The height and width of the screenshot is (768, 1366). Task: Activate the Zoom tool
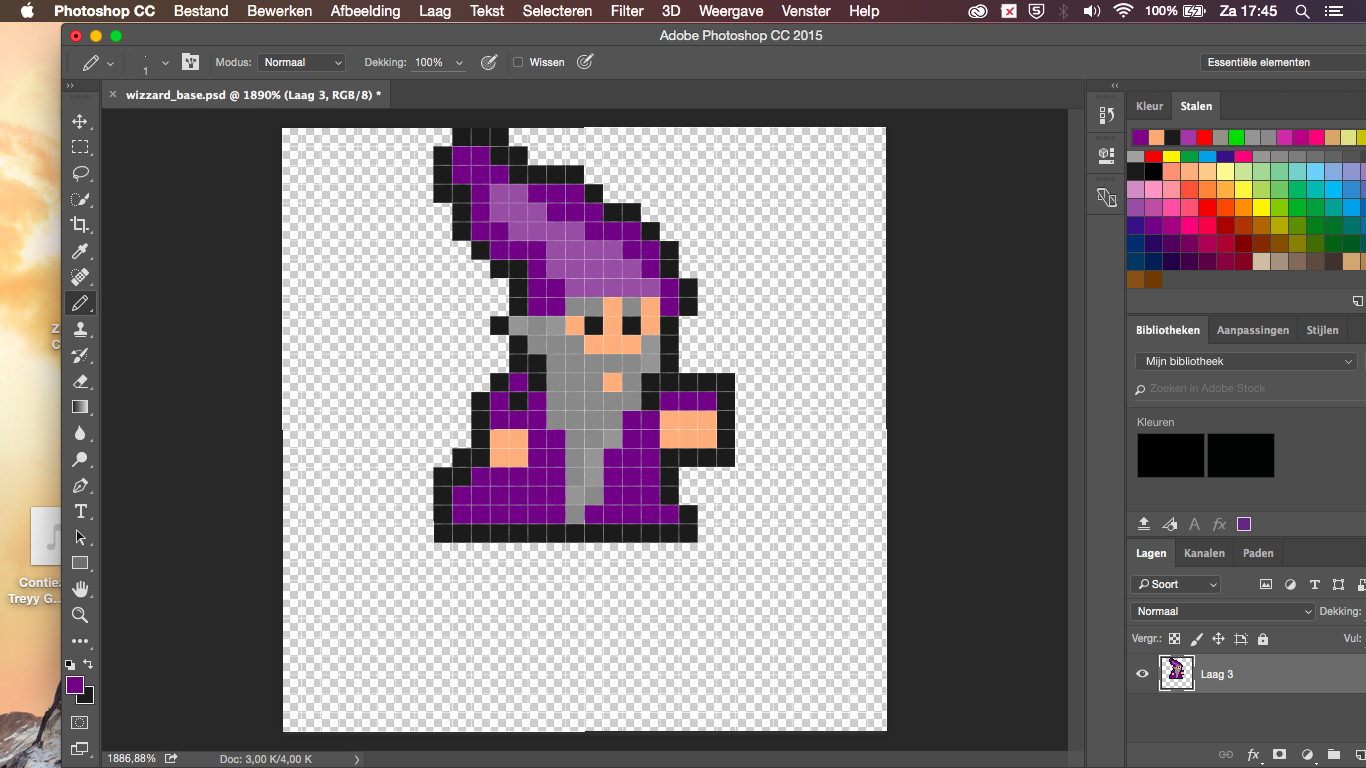point(80,615)
